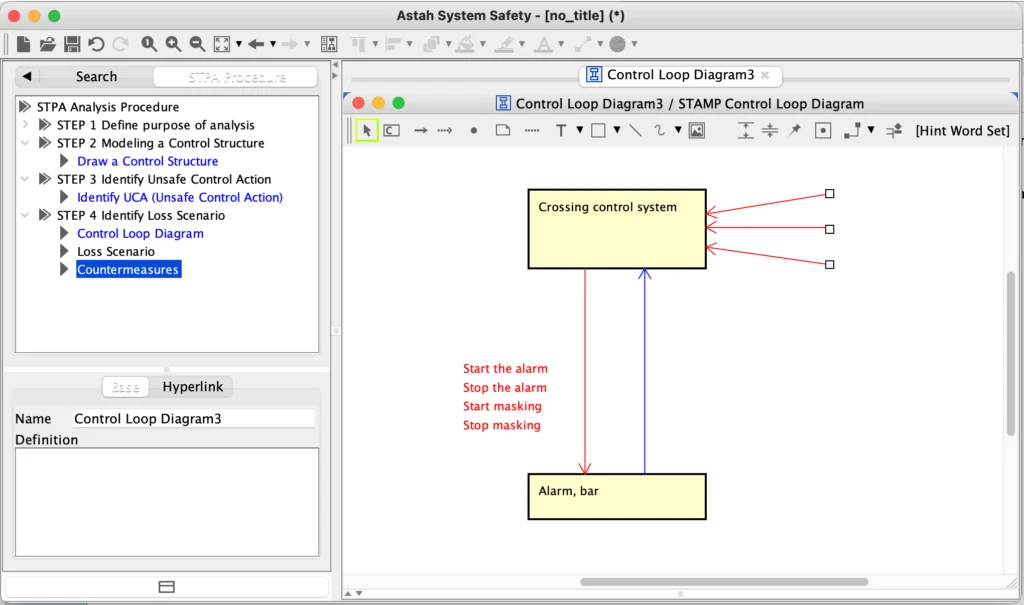Toggle the pin mode icon
Image resolution: width=1024 pixels, height=605 pixels.
click(795, 130)
